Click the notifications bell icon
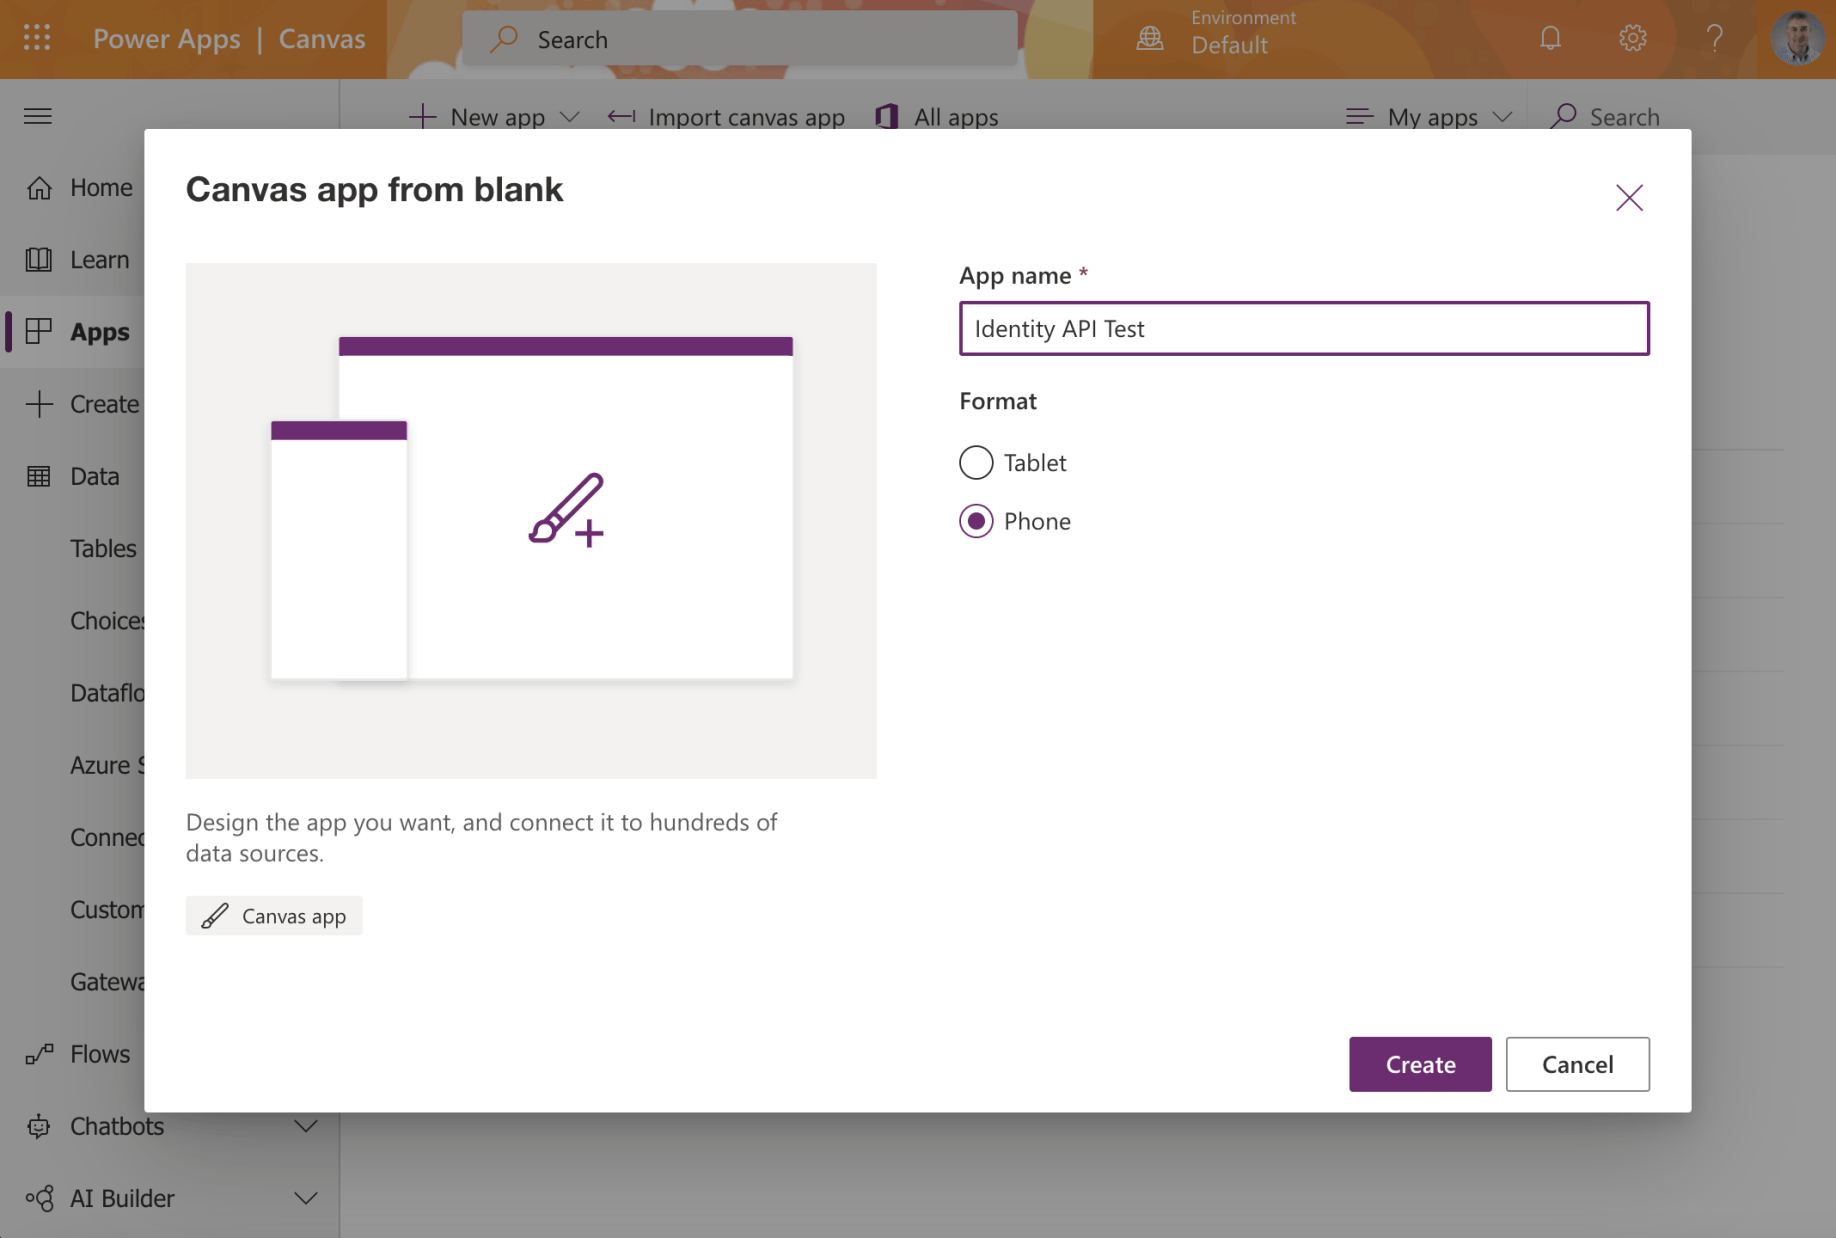 [x=1550, y=38]
